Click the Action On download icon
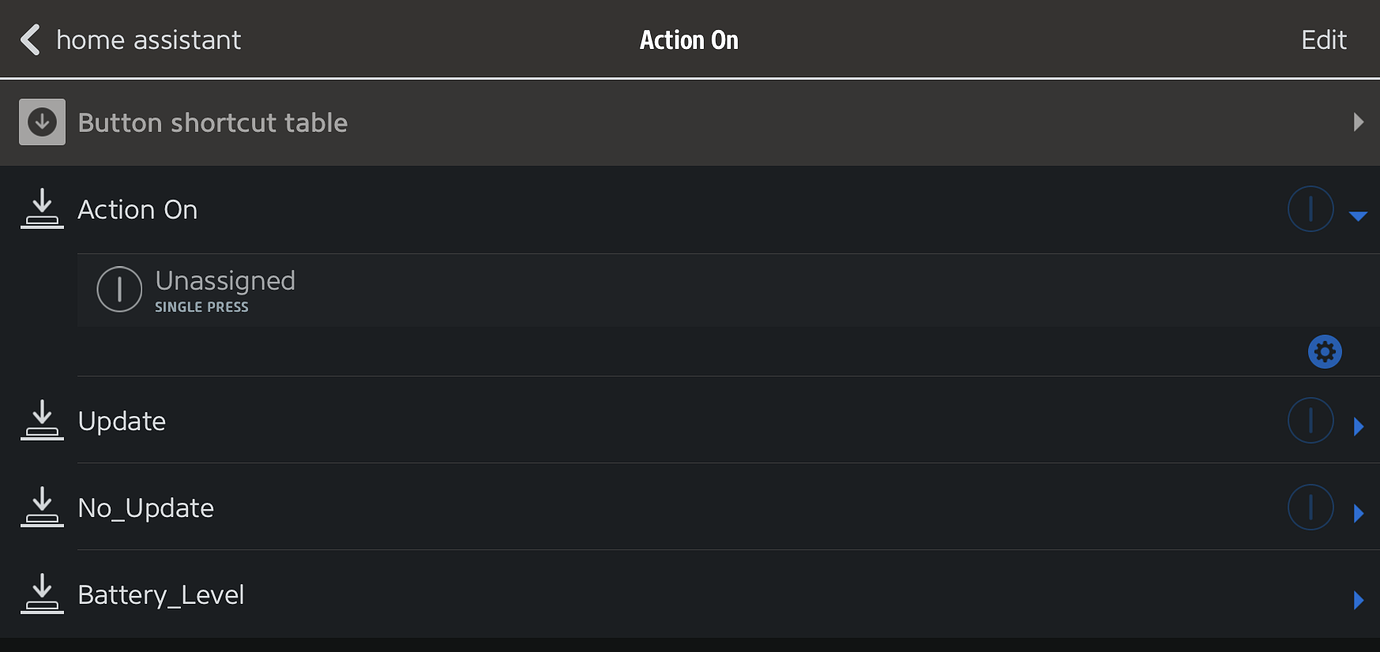 (x=42, y=210)
